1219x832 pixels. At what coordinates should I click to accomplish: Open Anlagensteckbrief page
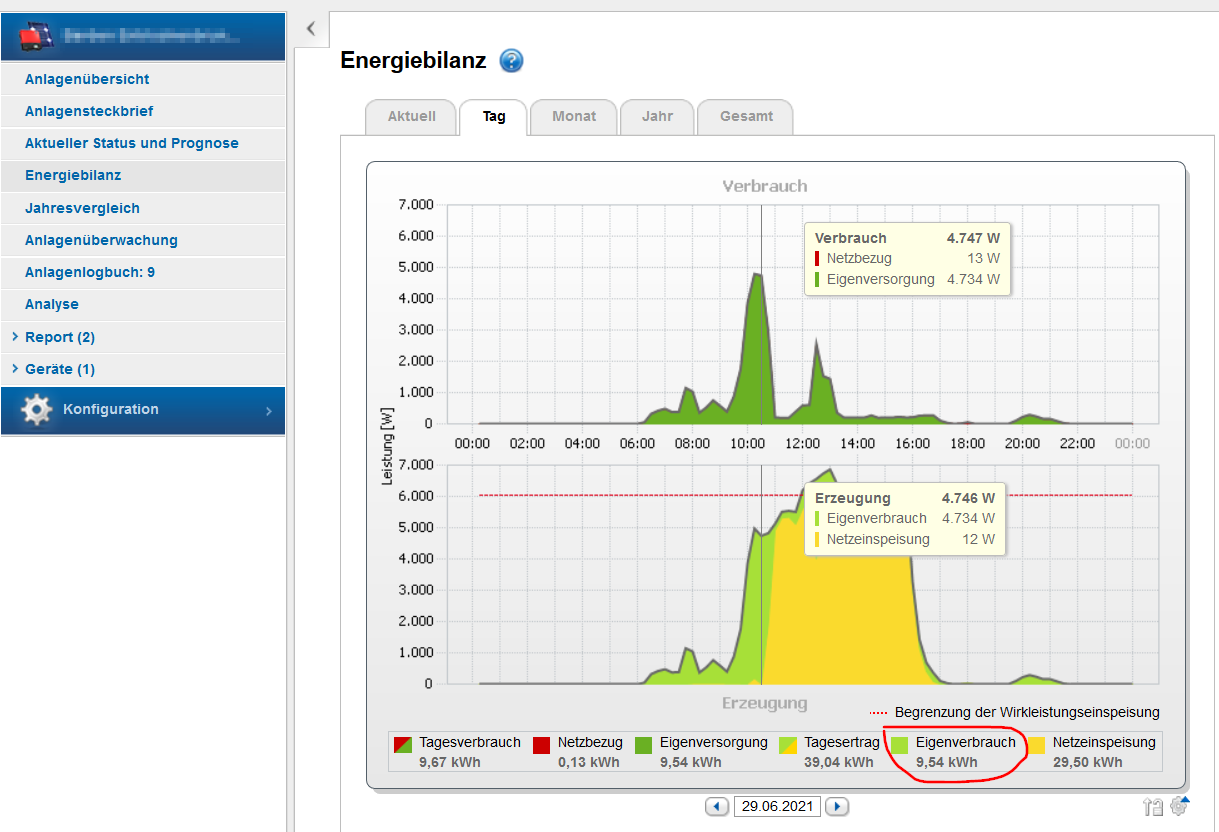tap(143, 111)
